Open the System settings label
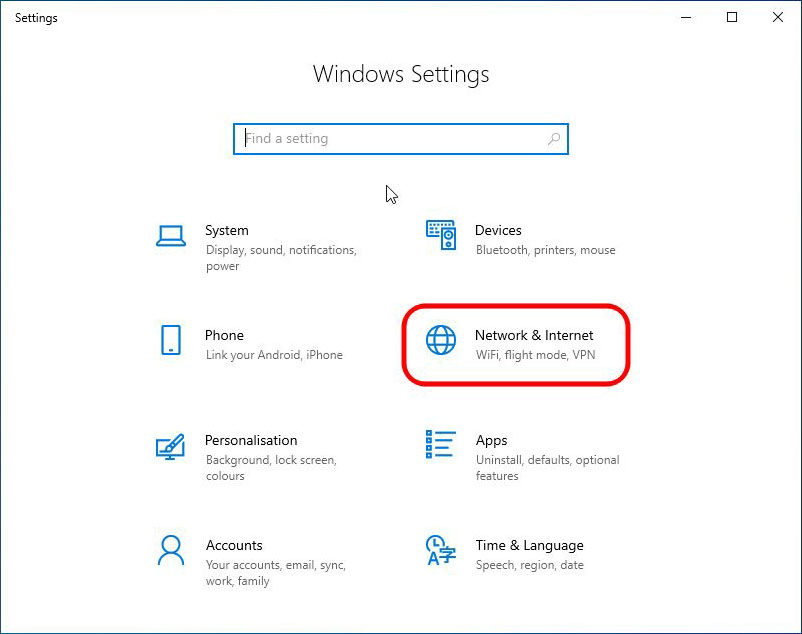802x634 pixels. pos(227,230)
